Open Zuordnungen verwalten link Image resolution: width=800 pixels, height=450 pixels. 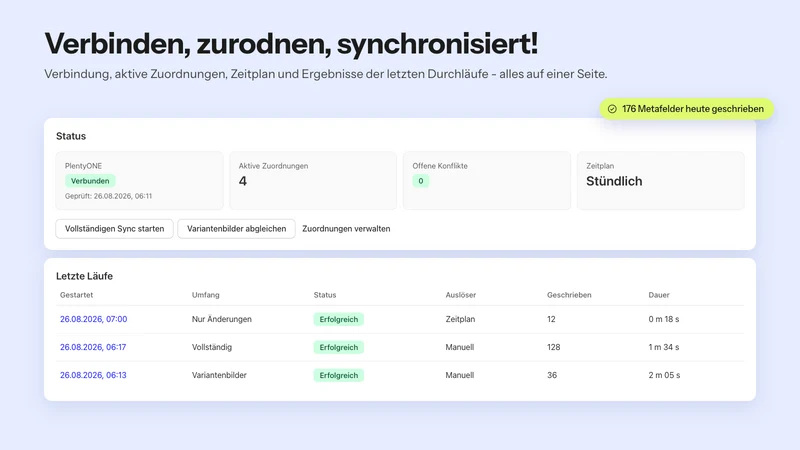tap(346, 229)
